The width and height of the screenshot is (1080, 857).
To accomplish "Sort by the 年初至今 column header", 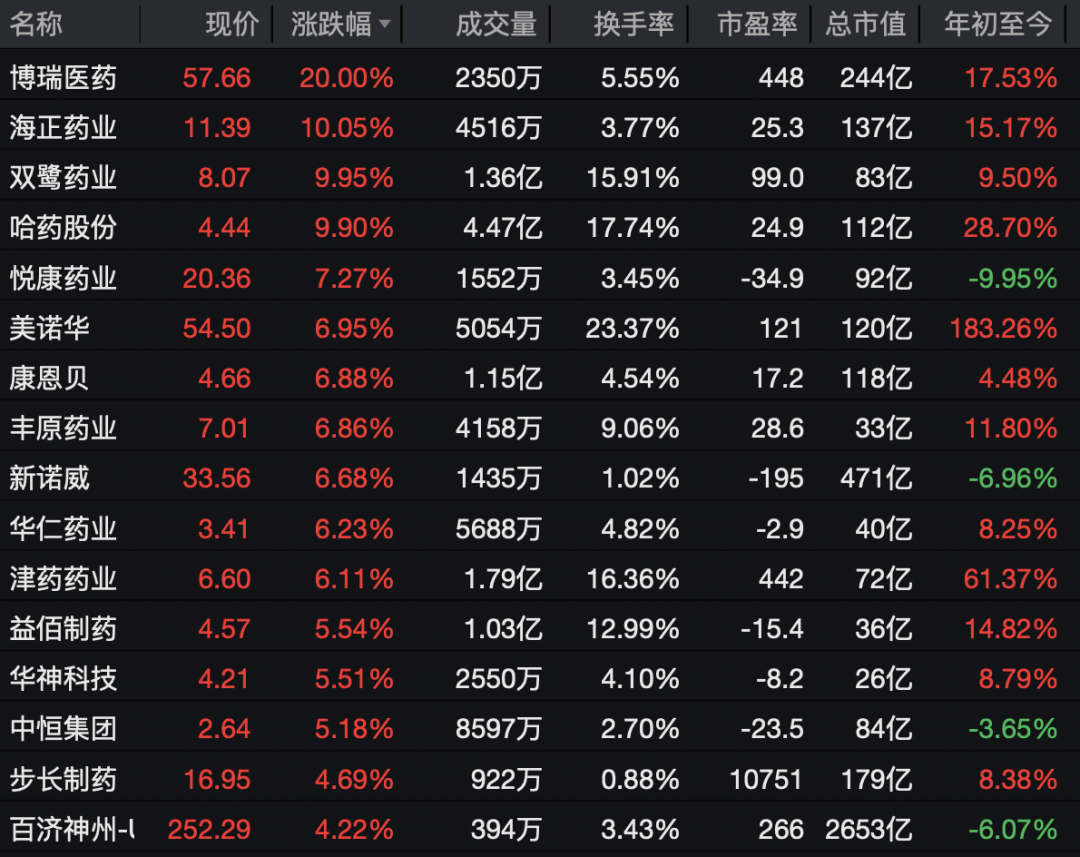I will [x=994, y=24].
